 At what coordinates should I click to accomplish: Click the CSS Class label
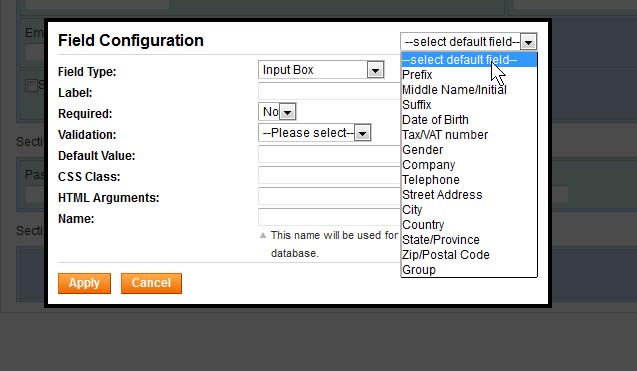pyautogui.click(x=89, y=177)
